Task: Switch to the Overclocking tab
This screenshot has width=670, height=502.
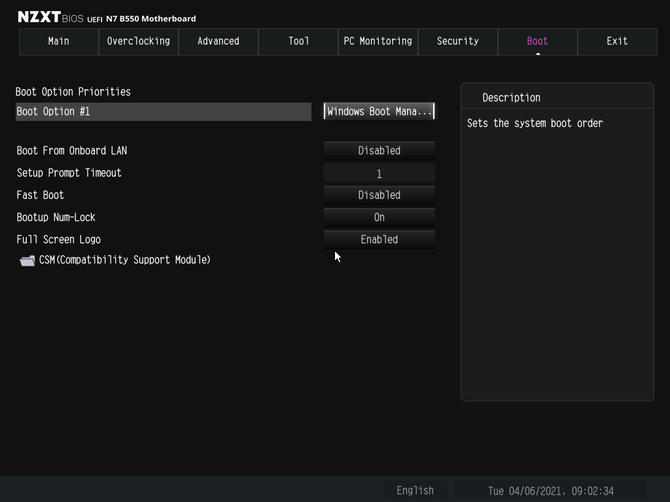Action: (138, 41)
